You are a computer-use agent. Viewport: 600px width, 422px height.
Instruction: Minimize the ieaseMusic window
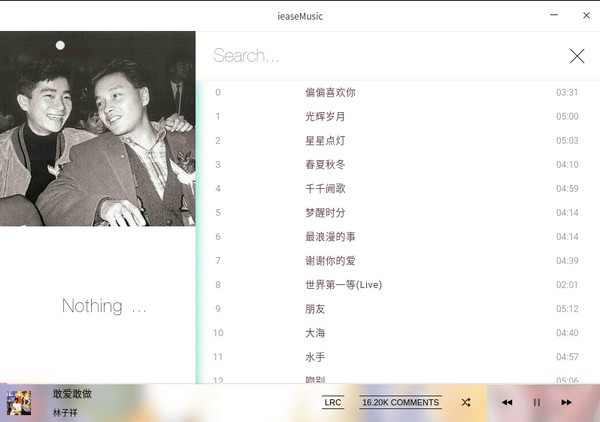[x=554, y=15]
